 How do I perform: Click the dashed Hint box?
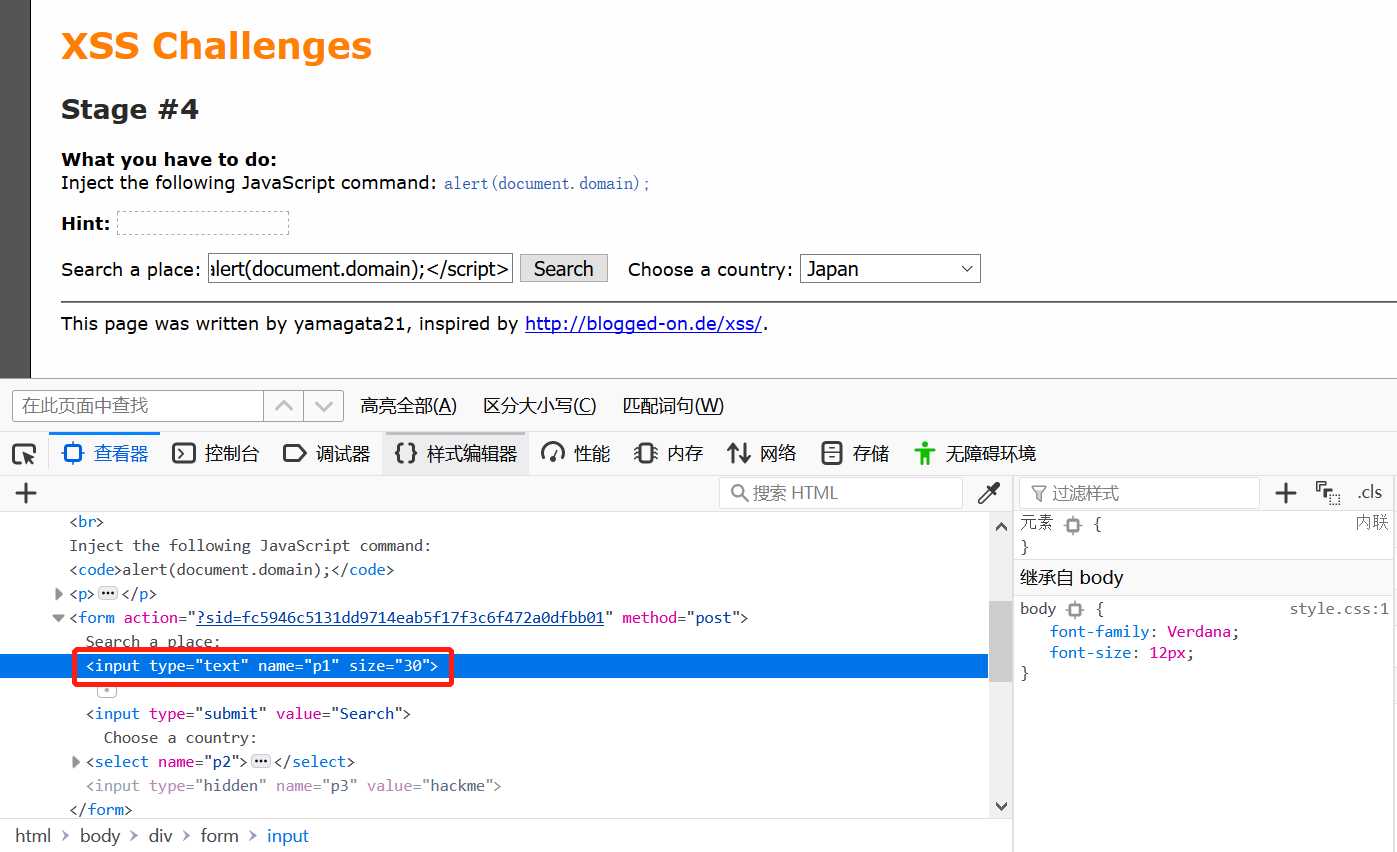tap(203, 223)
